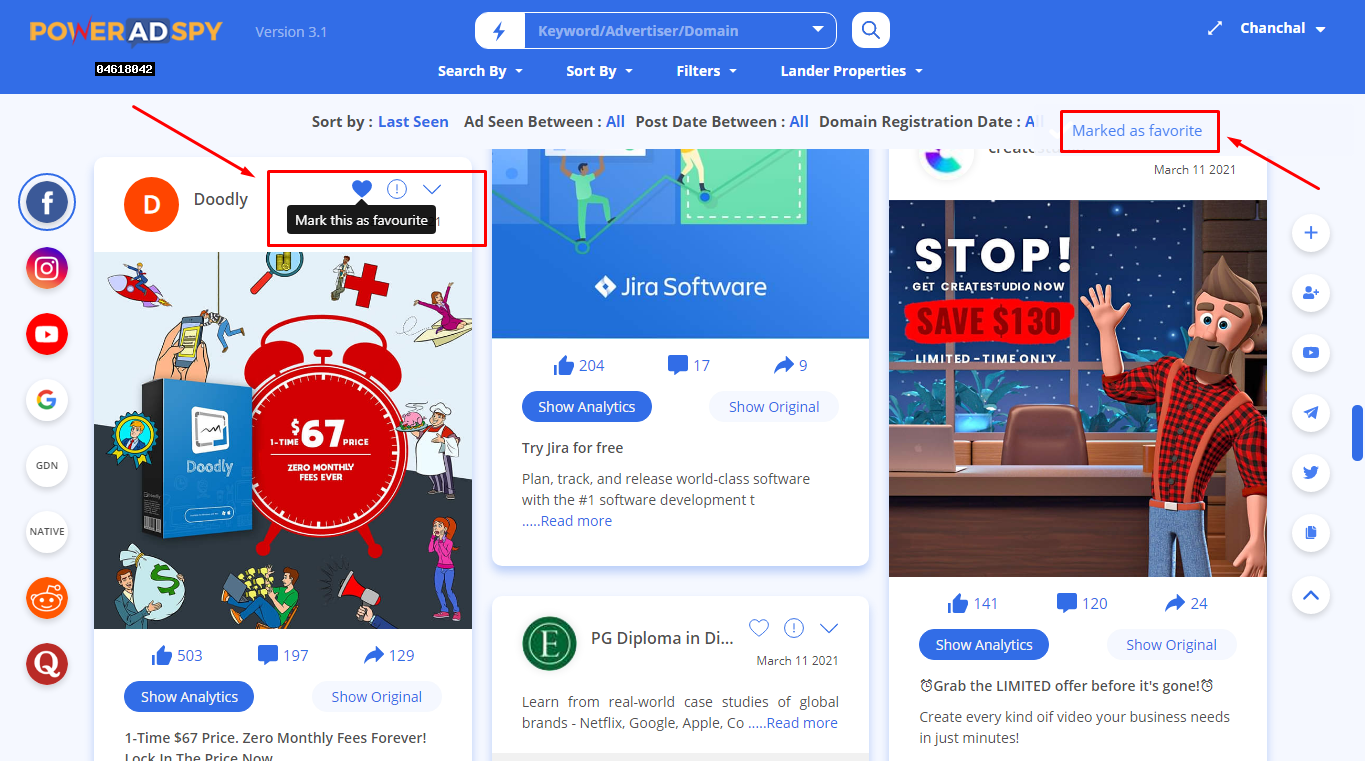
Task: Open the dropdown arrow inside the search box
Action: click(819, 30)
